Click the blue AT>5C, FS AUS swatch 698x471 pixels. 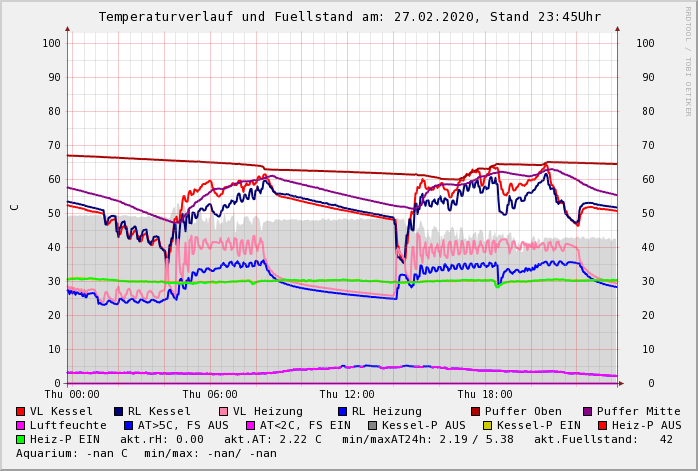pos(129,425)
